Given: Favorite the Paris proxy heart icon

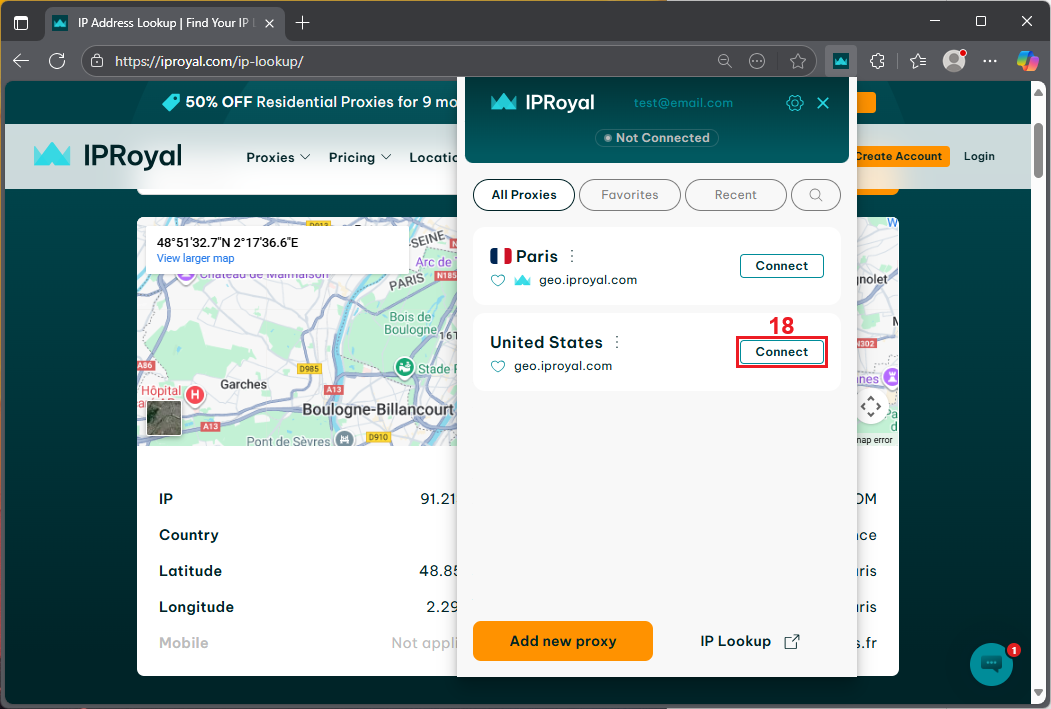Looking at the screenshot, I should [x=497, y=281].
